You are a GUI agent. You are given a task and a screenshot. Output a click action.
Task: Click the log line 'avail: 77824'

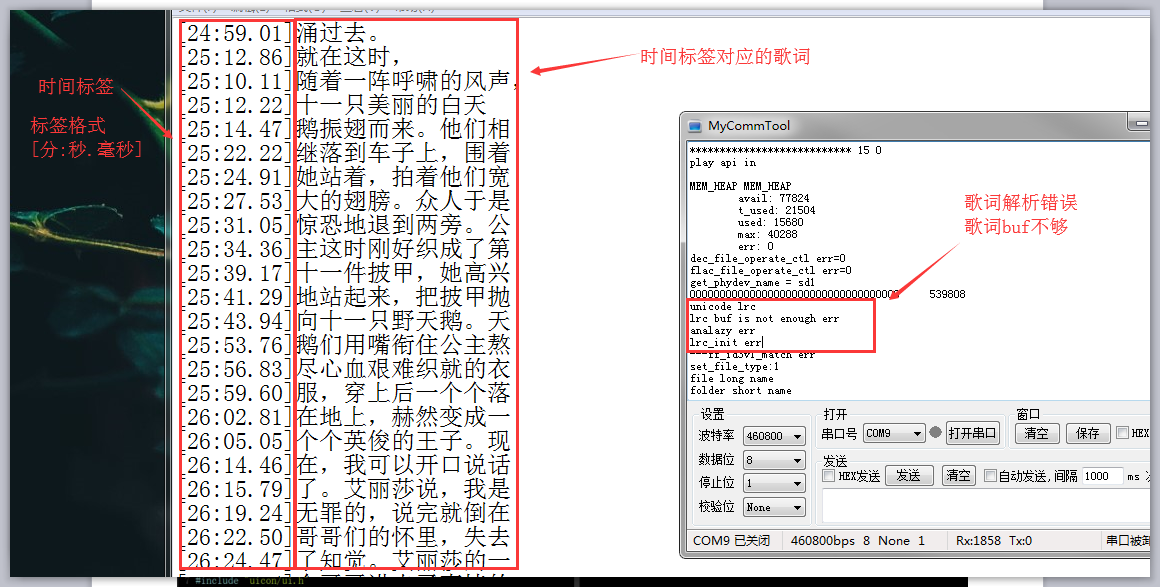774,198
